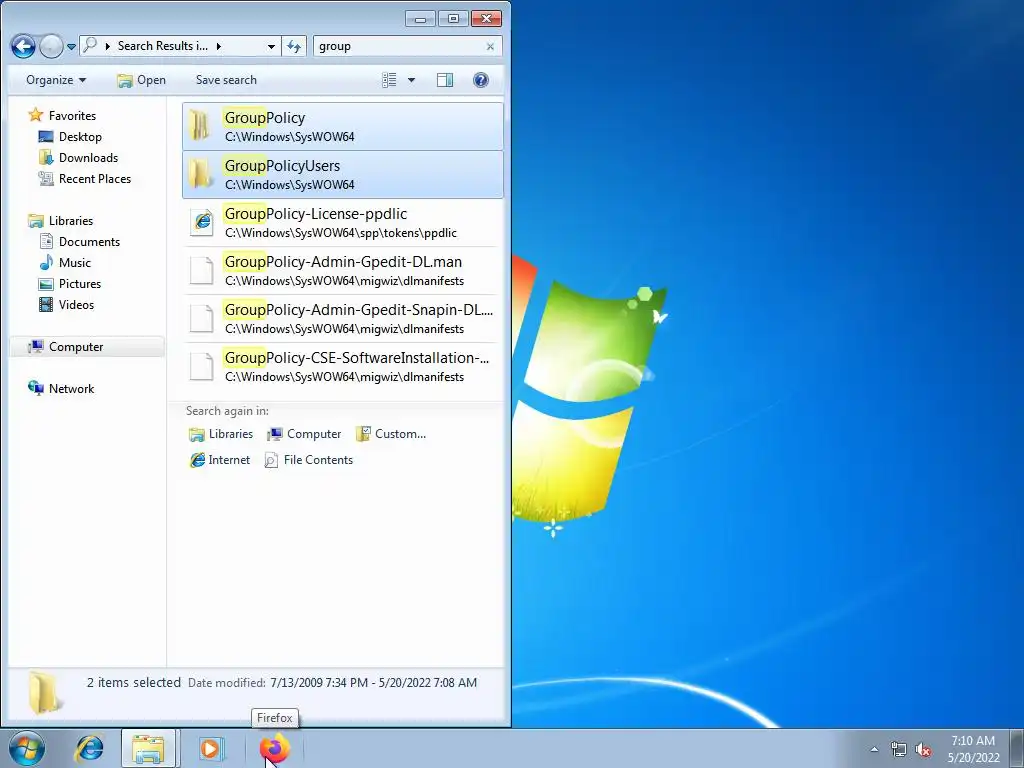
Task: Minimize the Explorer window
Action: [x=420, y=18]
